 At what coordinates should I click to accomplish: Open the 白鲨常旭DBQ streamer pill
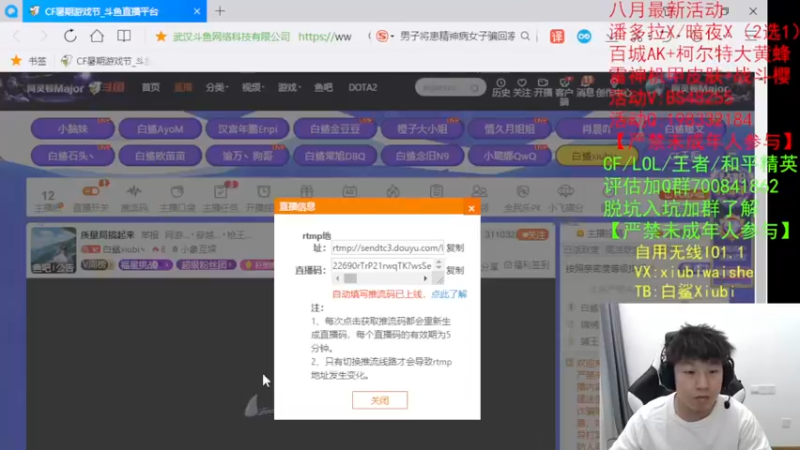(x=335, y=156)
